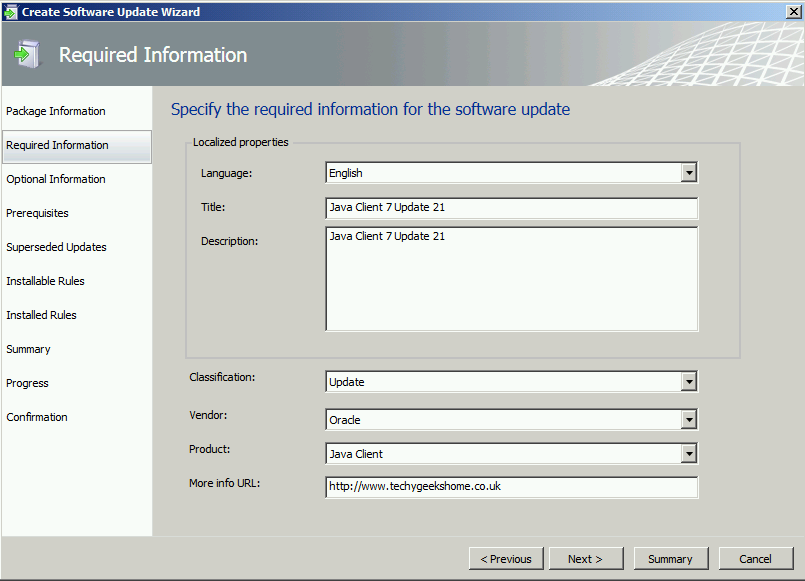Open the Language dropdown arrow

(689, 173)
